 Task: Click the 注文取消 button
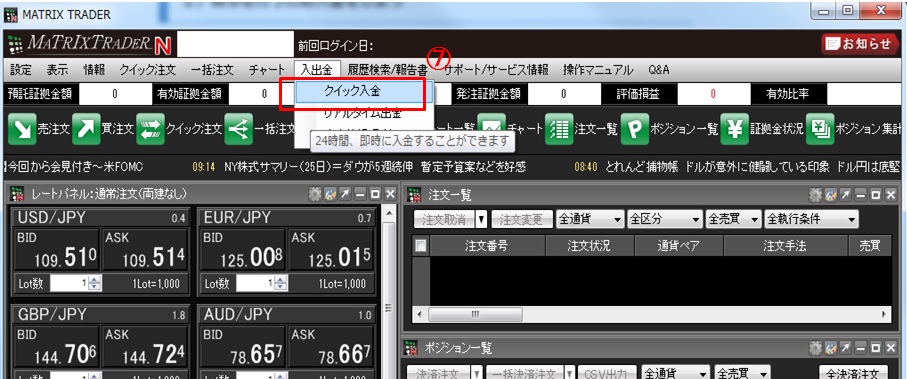point(444,219)
